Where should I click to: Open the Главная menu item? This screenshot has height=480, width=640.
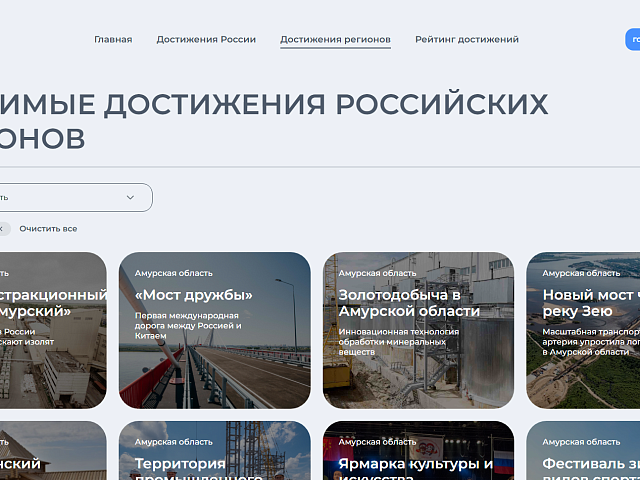click(x=113, y=40)
